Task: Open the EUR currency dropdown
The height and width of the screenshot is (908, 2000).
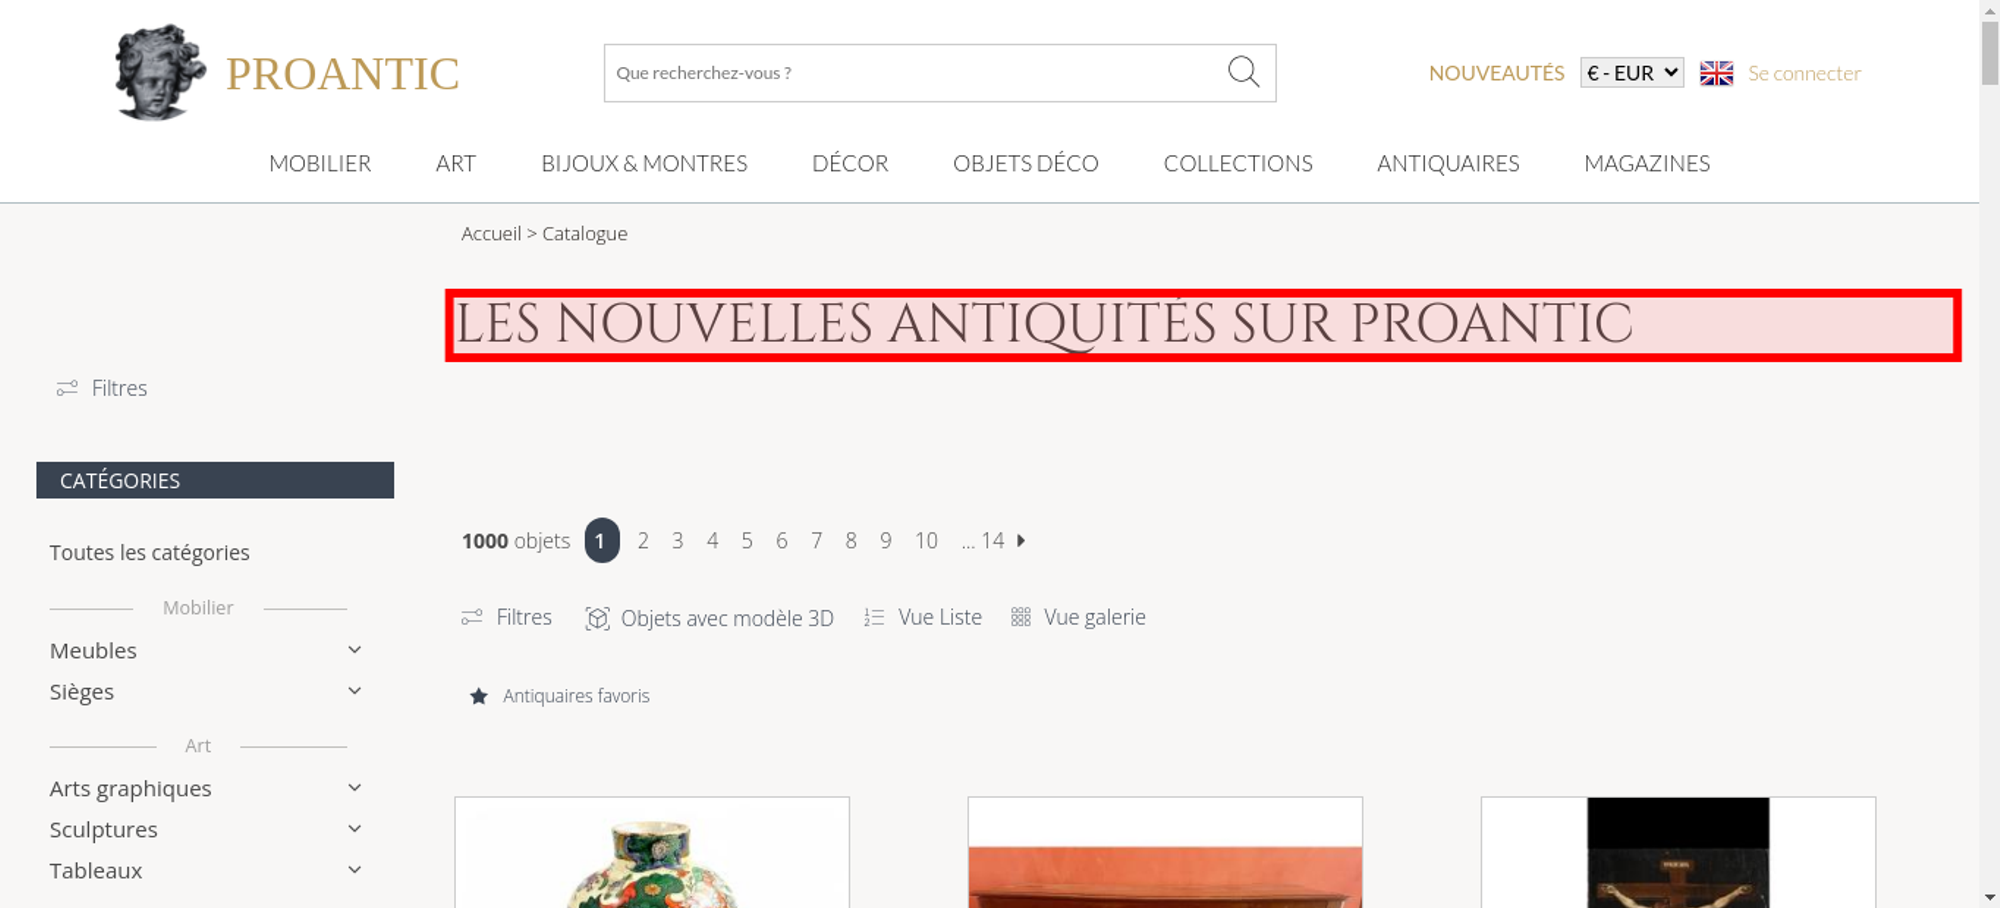Action: [x=1632, y=73]
